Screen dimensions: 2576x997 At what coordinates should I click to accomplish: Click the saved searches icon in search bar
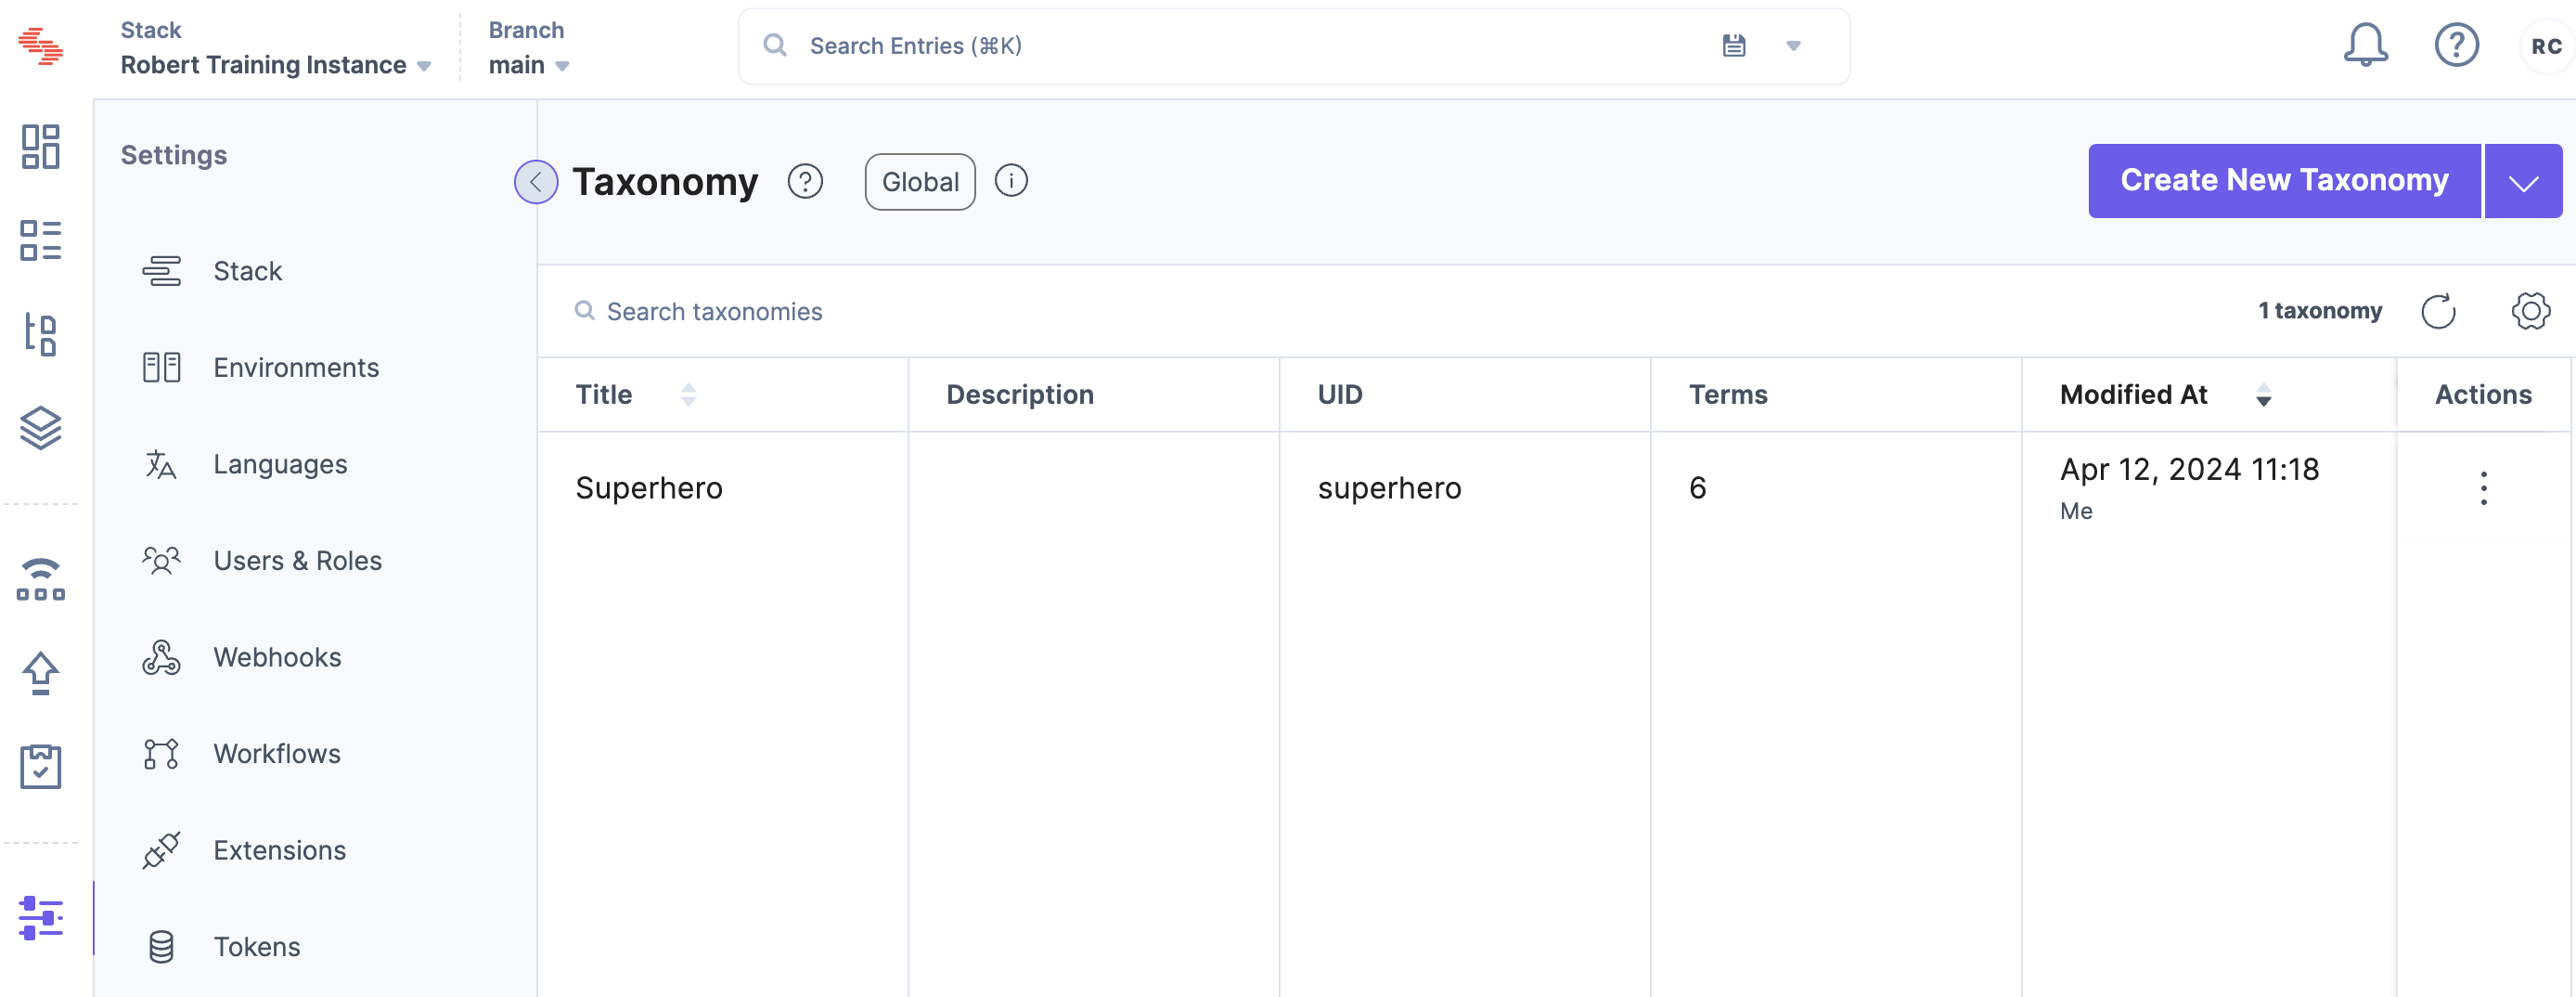point(1734,45)
